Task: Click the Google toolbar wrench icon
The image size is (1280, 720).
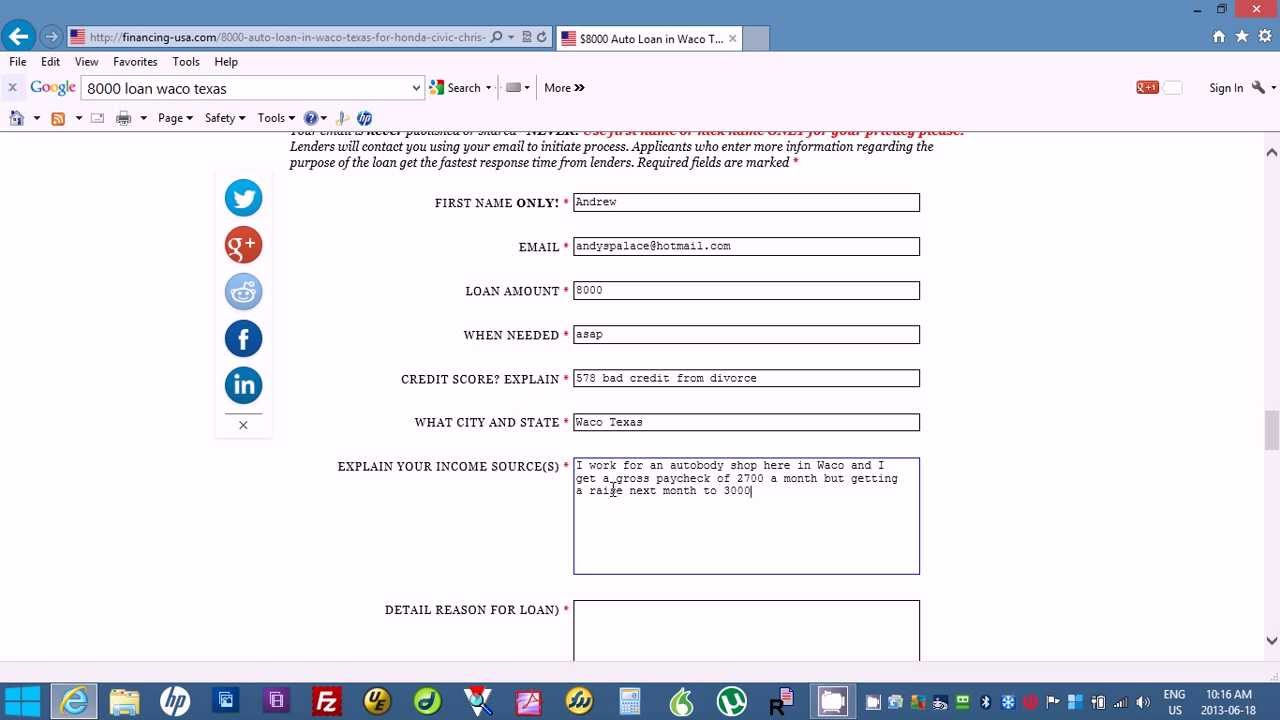Action: pos(1258,88)
